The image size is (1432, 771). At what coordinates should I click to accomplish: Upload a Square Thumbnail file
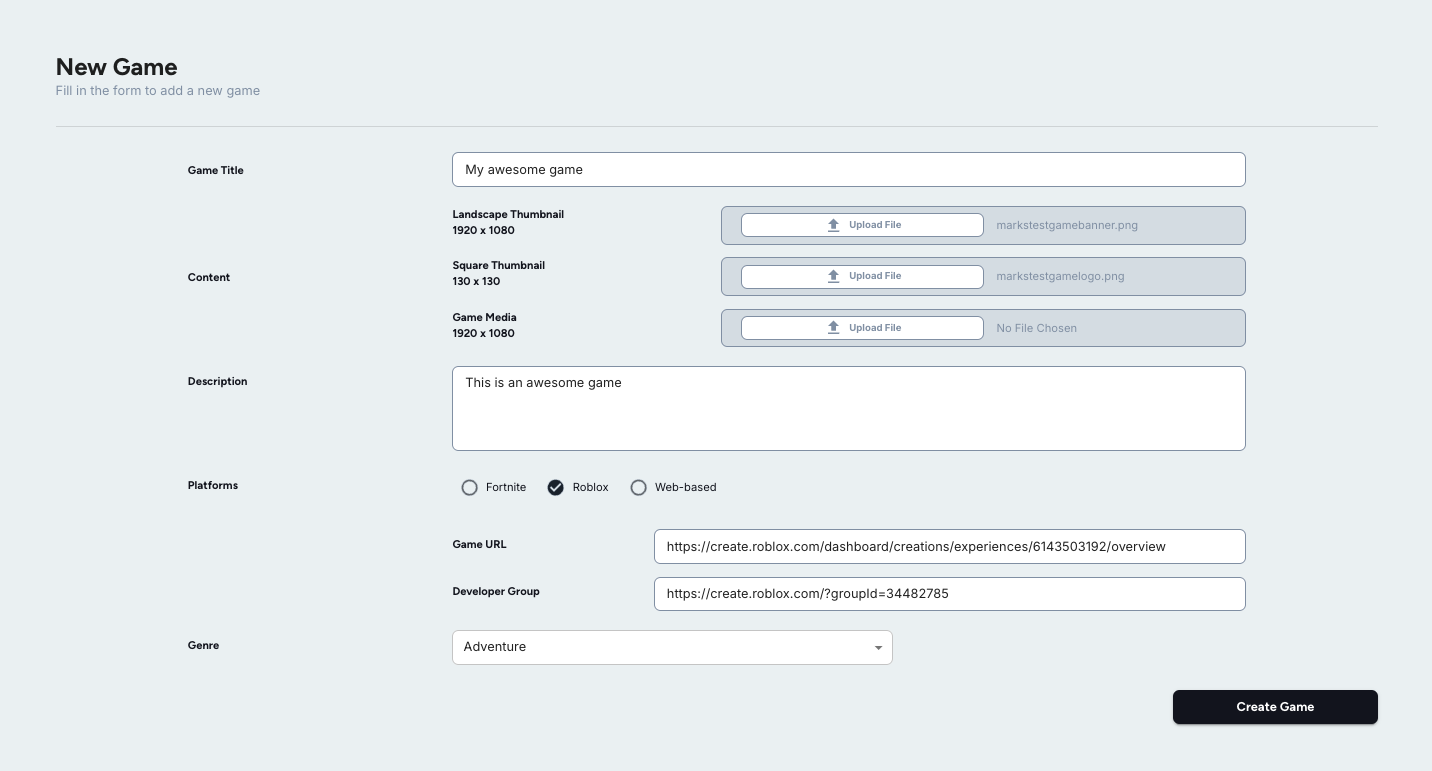pyautogui.click(x=862, y=276)
